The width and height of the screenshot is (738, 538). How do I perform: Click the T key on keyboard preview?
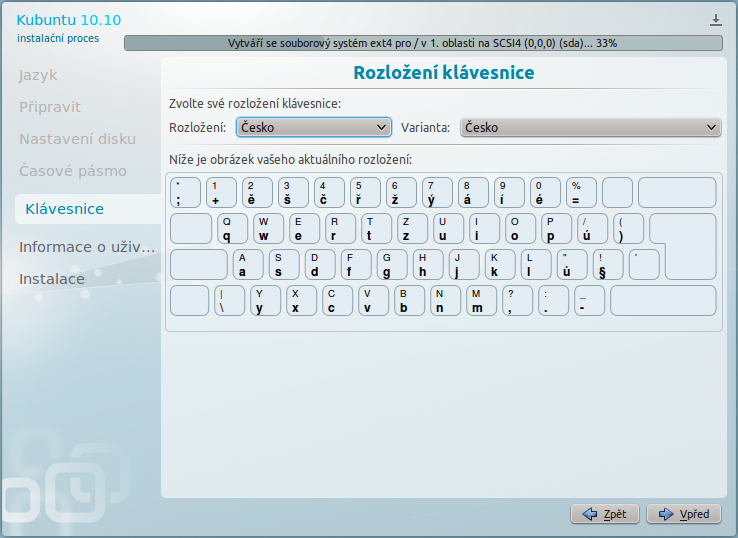click(377, 229)
